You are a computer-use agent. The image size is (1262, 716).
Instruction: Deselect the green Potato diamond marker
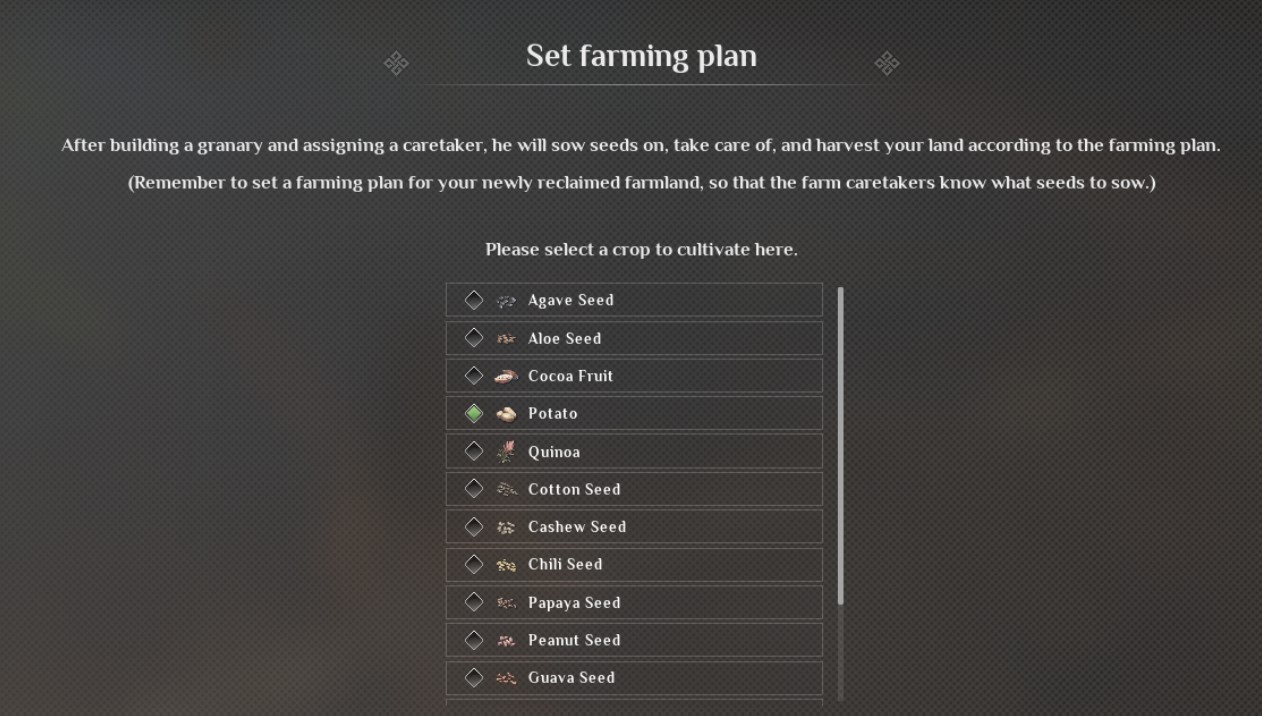(474, 413)
